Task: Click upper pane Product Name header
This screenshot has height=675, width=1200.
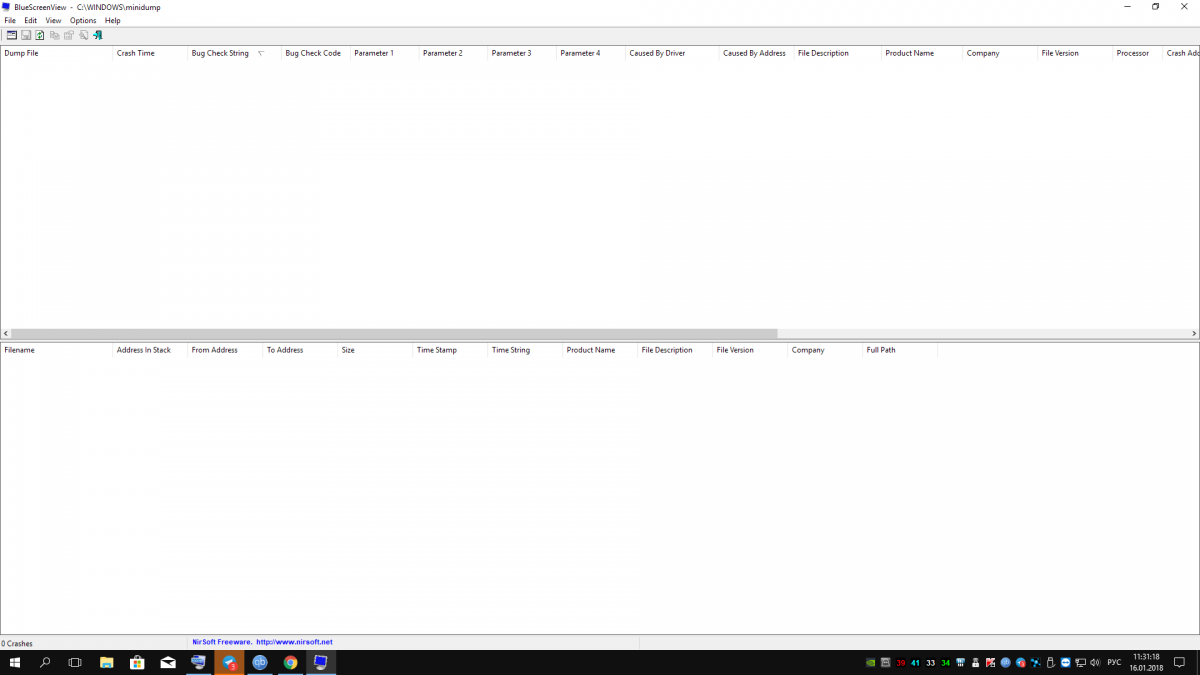Action: click(x=922, y=53)
